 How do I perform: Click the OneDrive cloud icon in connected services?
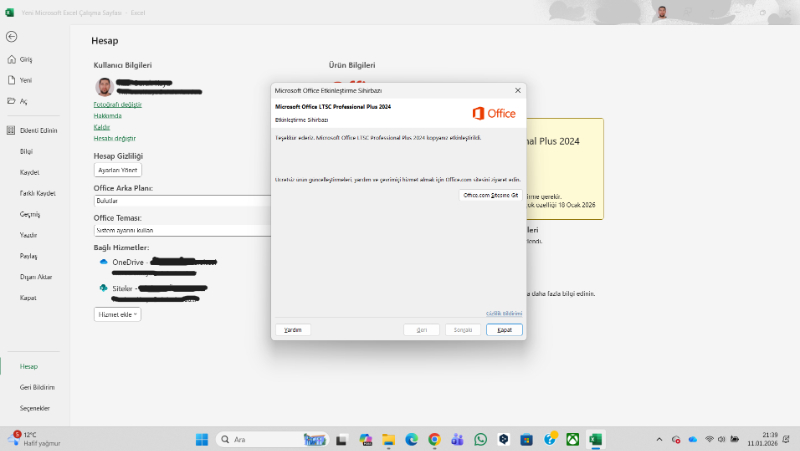tap(103, 262)
